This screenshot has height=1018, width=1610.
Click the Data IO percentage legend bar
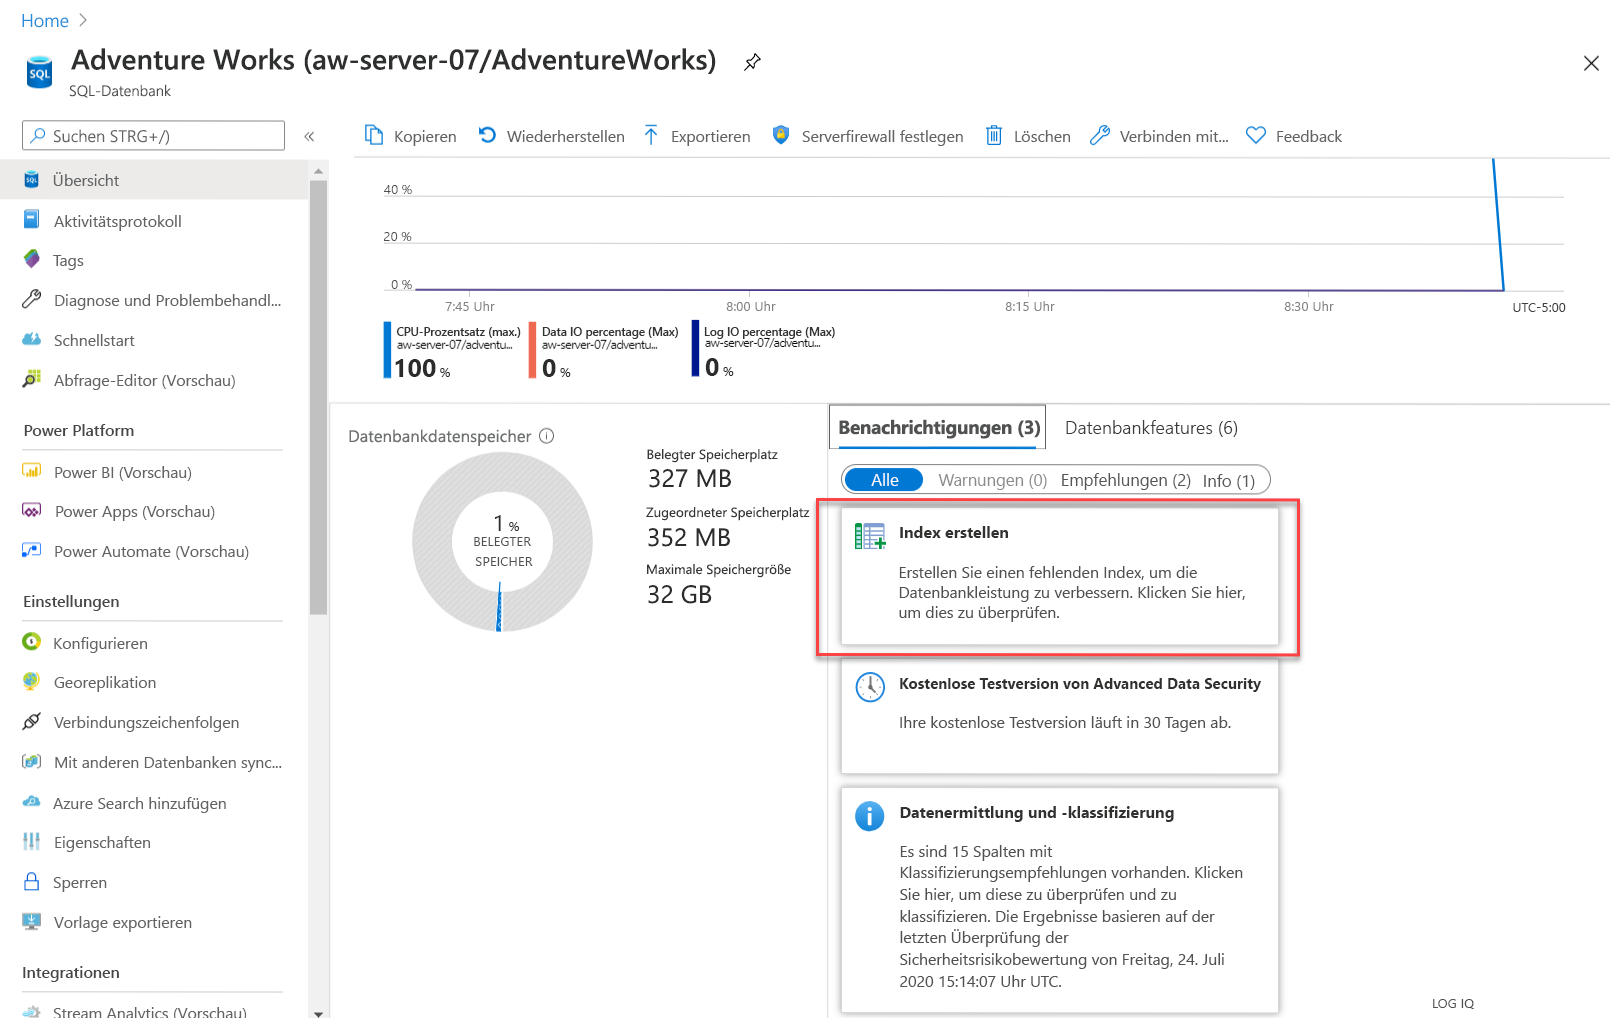click(533, 350)
